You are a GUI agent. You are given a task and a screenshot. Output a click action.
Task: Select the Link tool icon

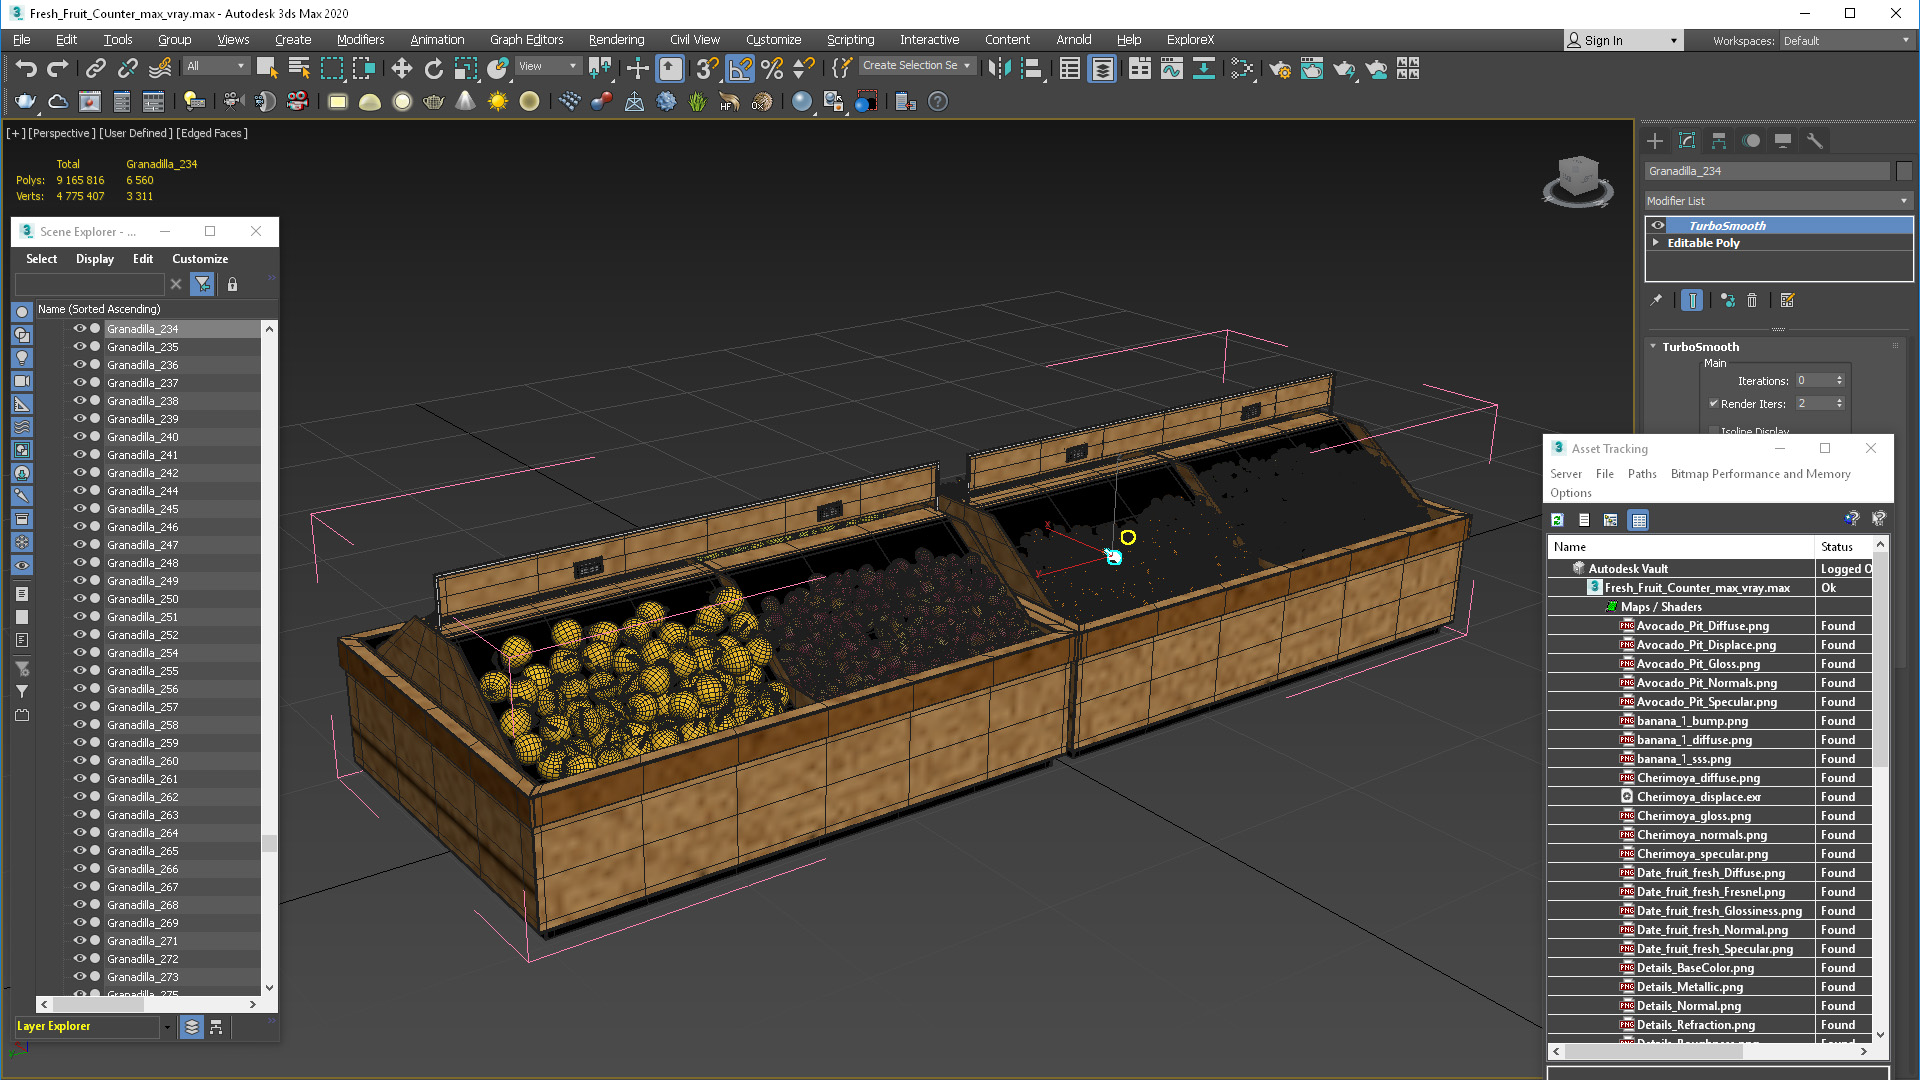(x=95, y=68)
